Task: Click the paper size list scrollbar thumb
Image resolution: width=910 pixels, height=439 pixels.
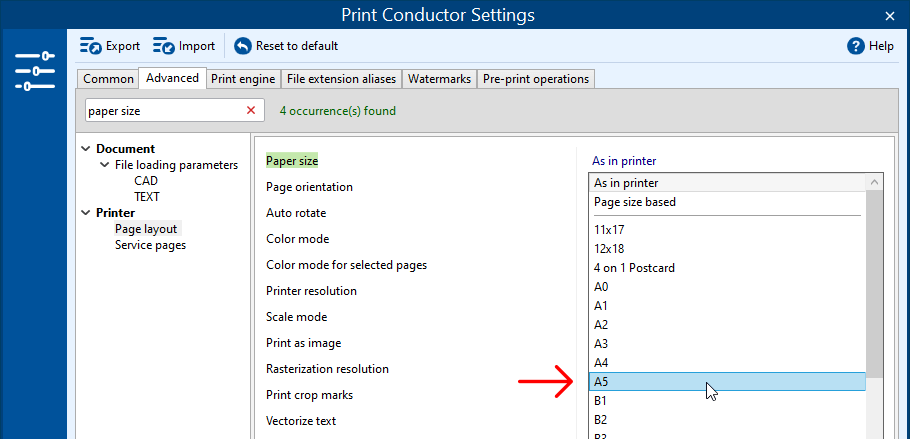Action: click(x=875, y=283)
